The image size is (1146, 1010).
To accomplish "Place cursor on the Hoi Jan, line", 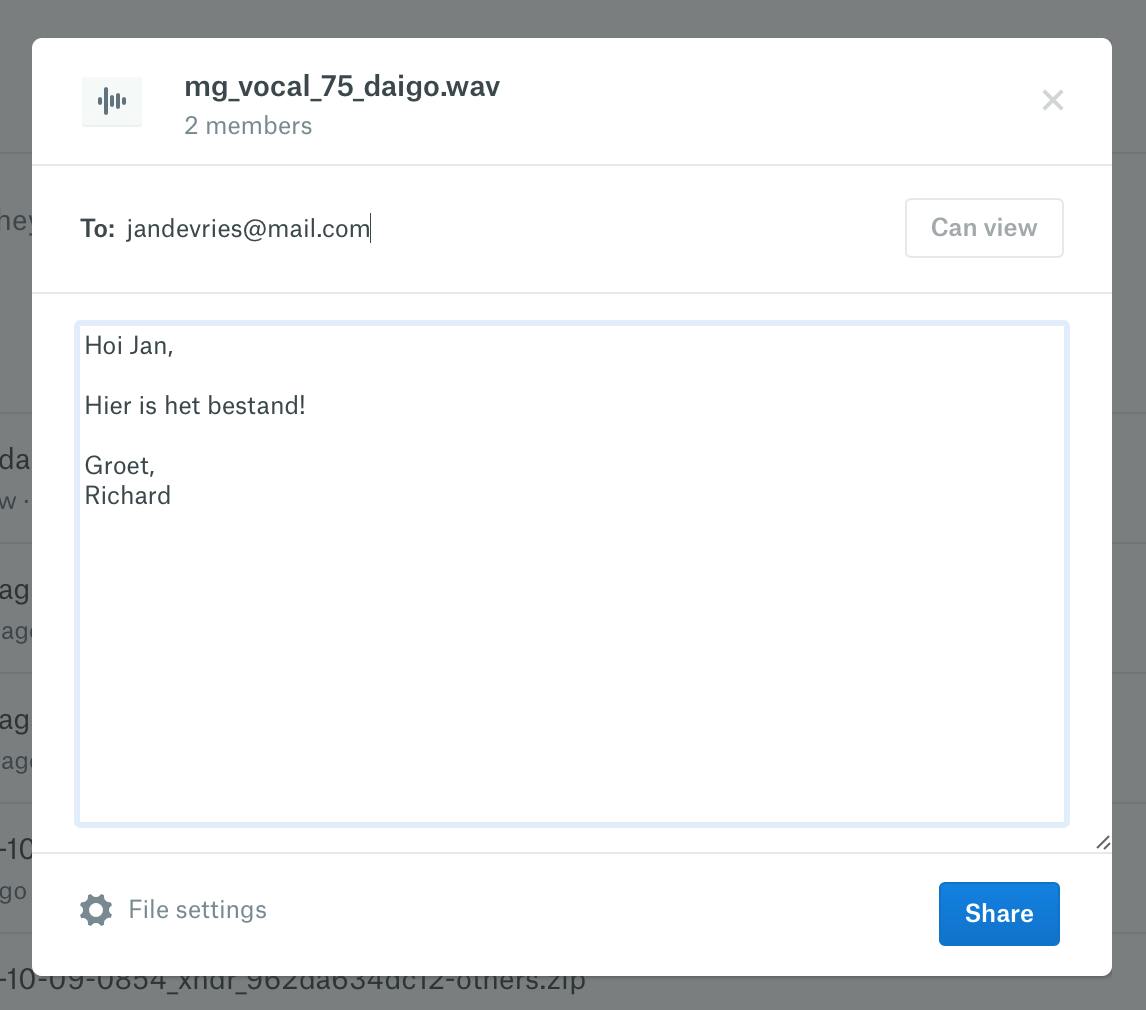I will coord(129,346).
